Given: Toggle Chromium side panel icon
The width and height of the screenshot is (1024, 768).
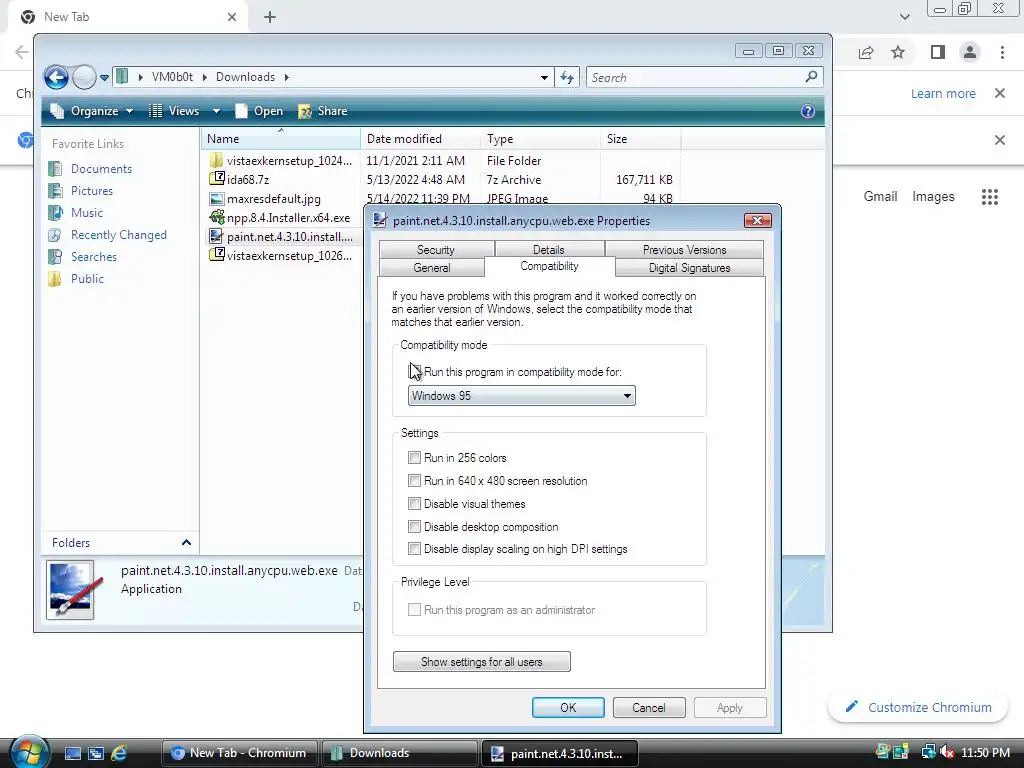Looking at the screenshot, I should 938,52.
